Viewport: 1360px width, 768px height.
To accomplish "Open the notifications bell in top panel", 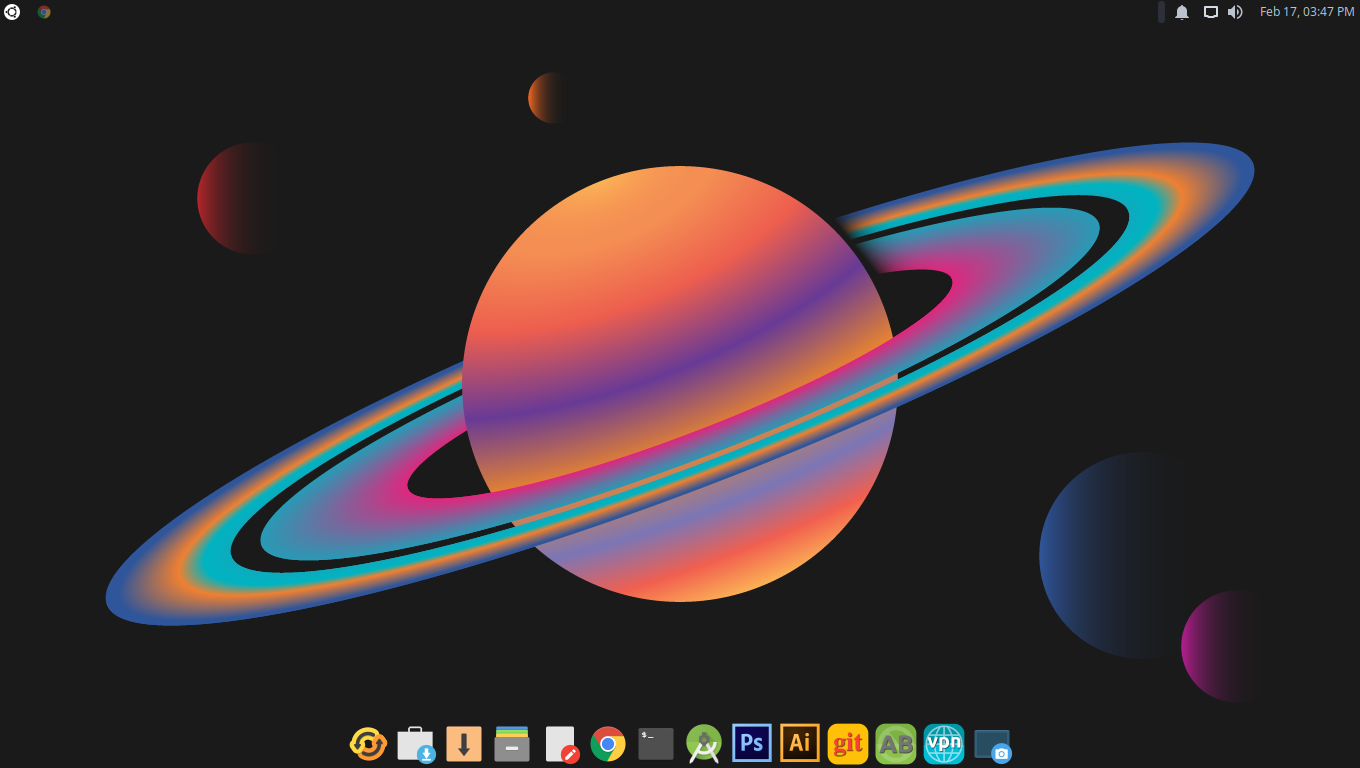I will (x=1182, y=12).
